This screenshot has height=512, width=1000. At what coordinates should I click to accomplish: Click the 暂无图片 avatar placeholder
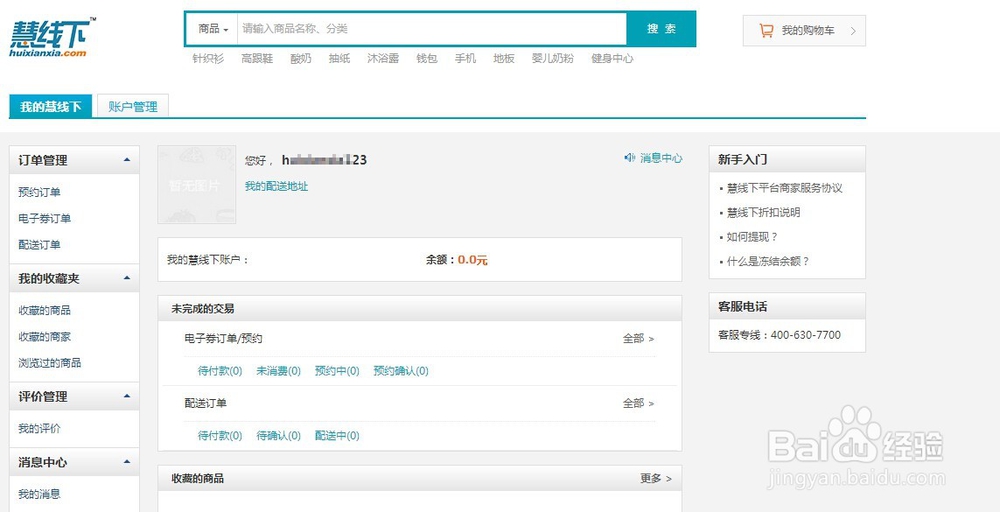coord(197,185)
